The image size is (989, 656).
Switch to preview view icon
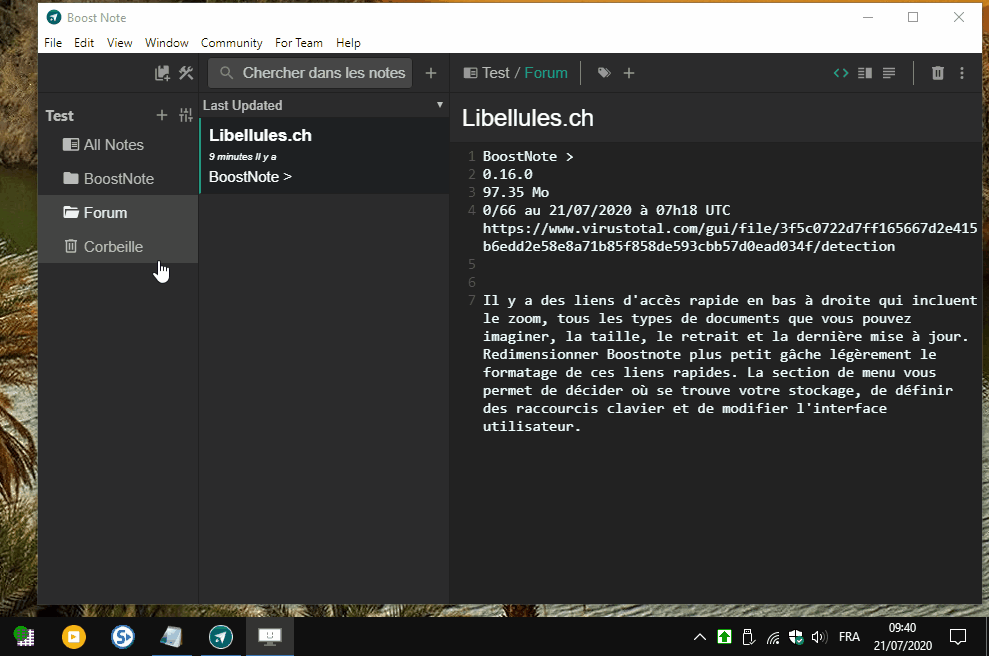point(889,73)
